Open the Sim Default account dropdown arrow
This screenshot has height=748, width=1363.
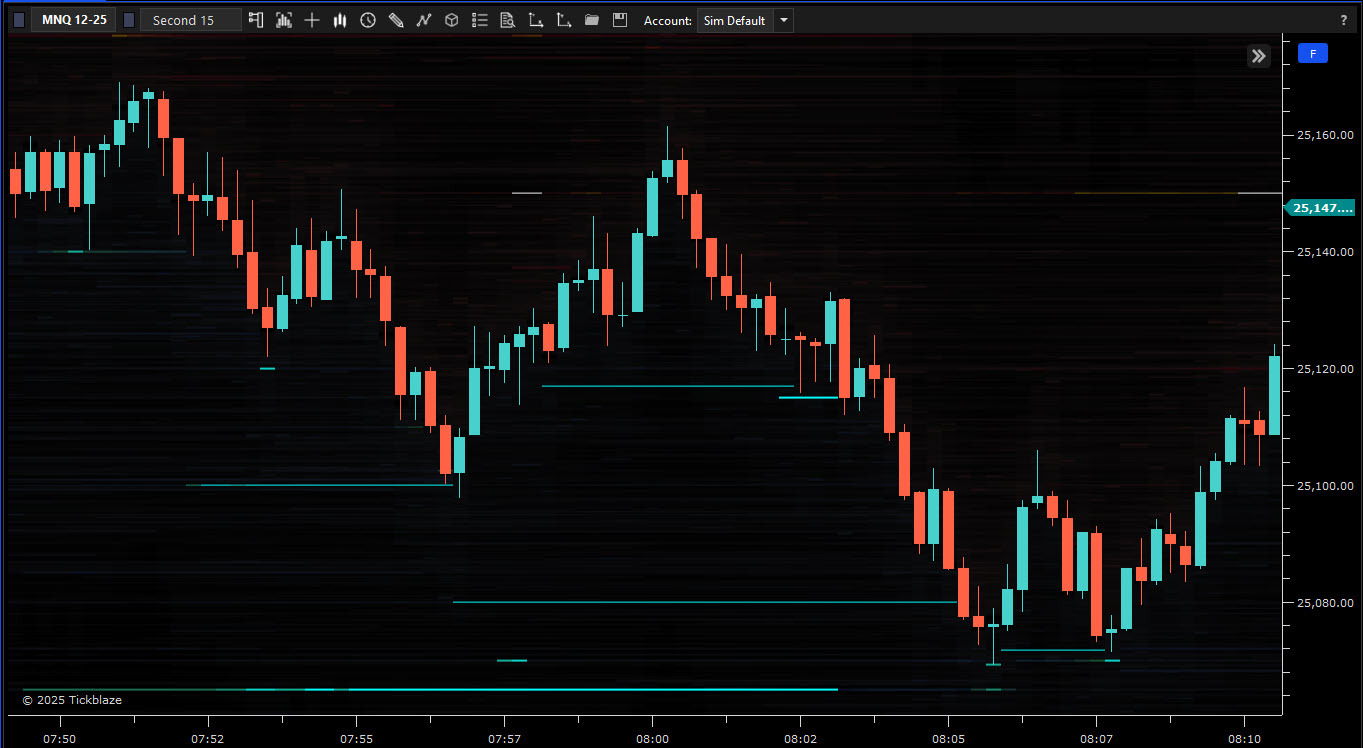point(784,20)
